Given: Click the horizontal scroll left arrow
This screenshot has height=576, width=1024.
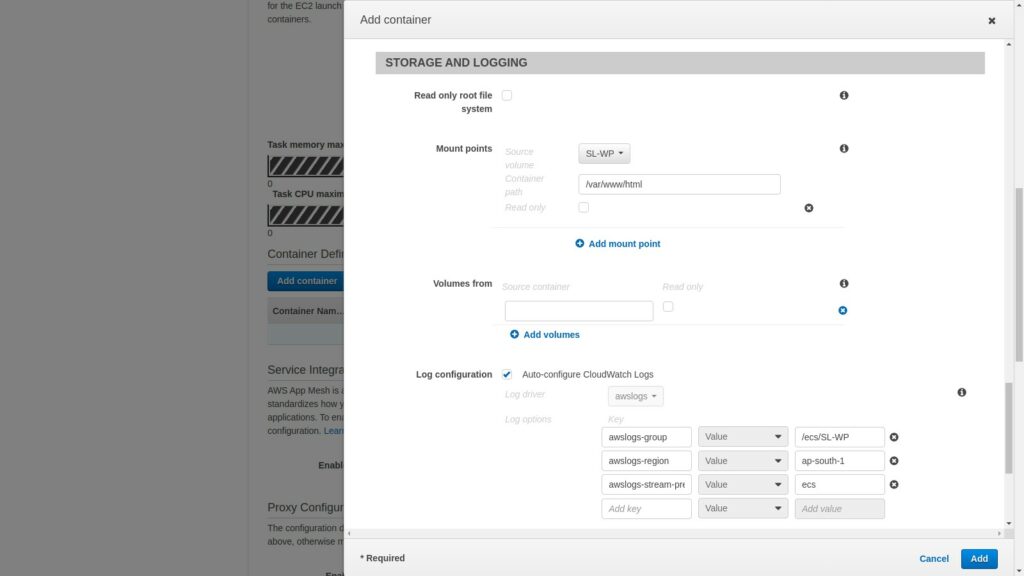Looking at the screenshot, I should pos(349,534).
